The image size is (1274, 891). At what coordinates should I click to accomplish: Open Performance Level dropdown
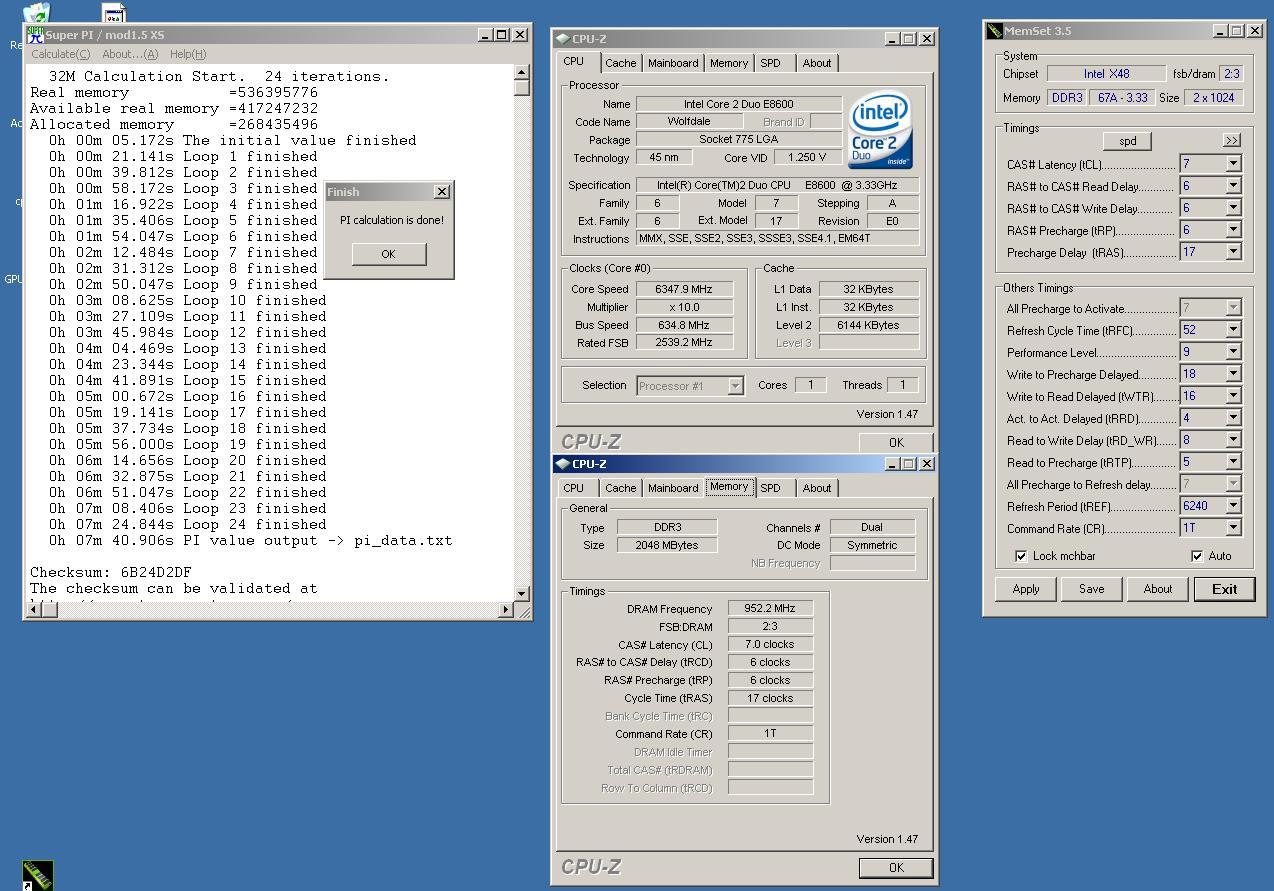pyautogui.click(x=1233, y=352)
